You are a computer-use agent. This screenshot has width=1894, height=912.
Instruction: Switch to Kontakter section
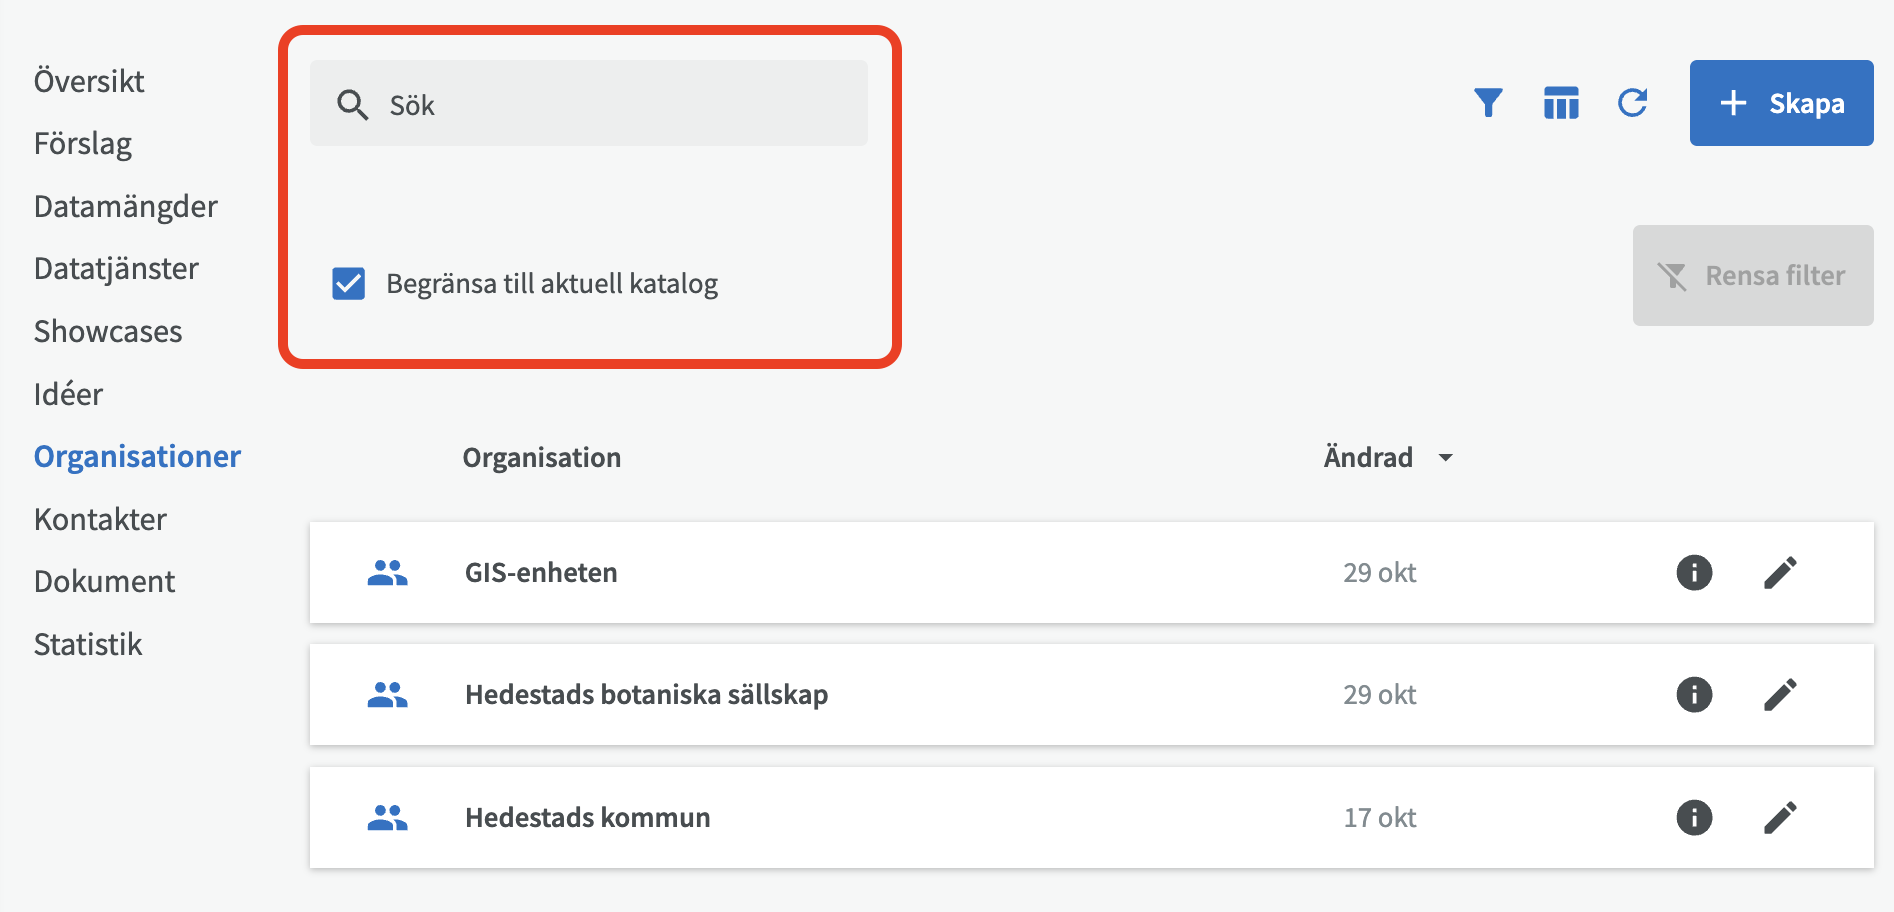[x=100, y=518]
